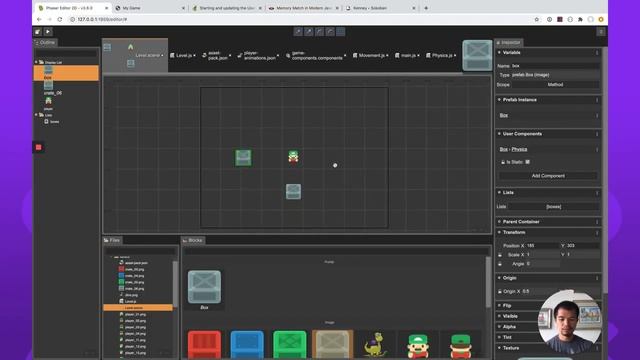Viewport: 640px width, 360px height.
Task: Open the Lists [boxes] dropdown
Action: tap(553, 207)
